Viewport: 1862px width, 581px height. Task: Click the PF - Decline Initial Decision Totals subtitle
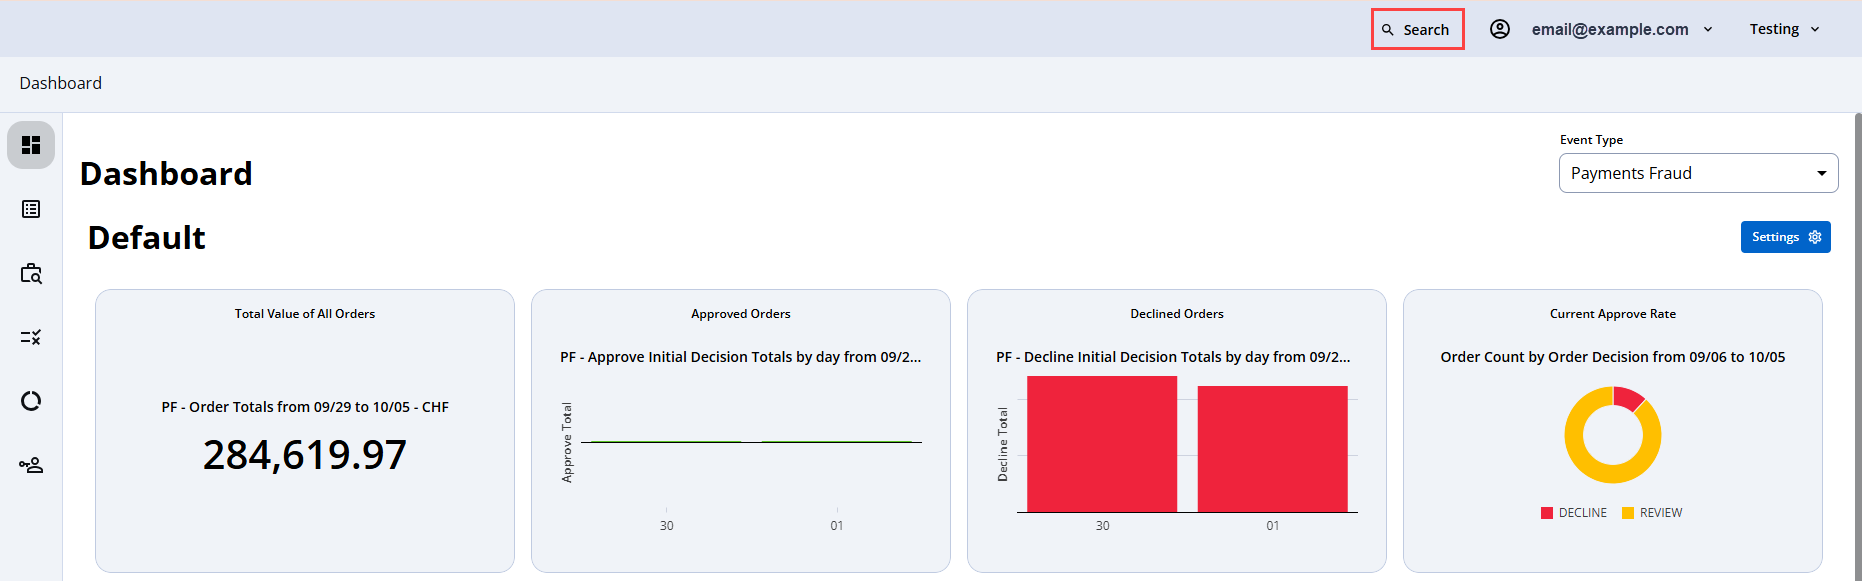point(1173,357)
